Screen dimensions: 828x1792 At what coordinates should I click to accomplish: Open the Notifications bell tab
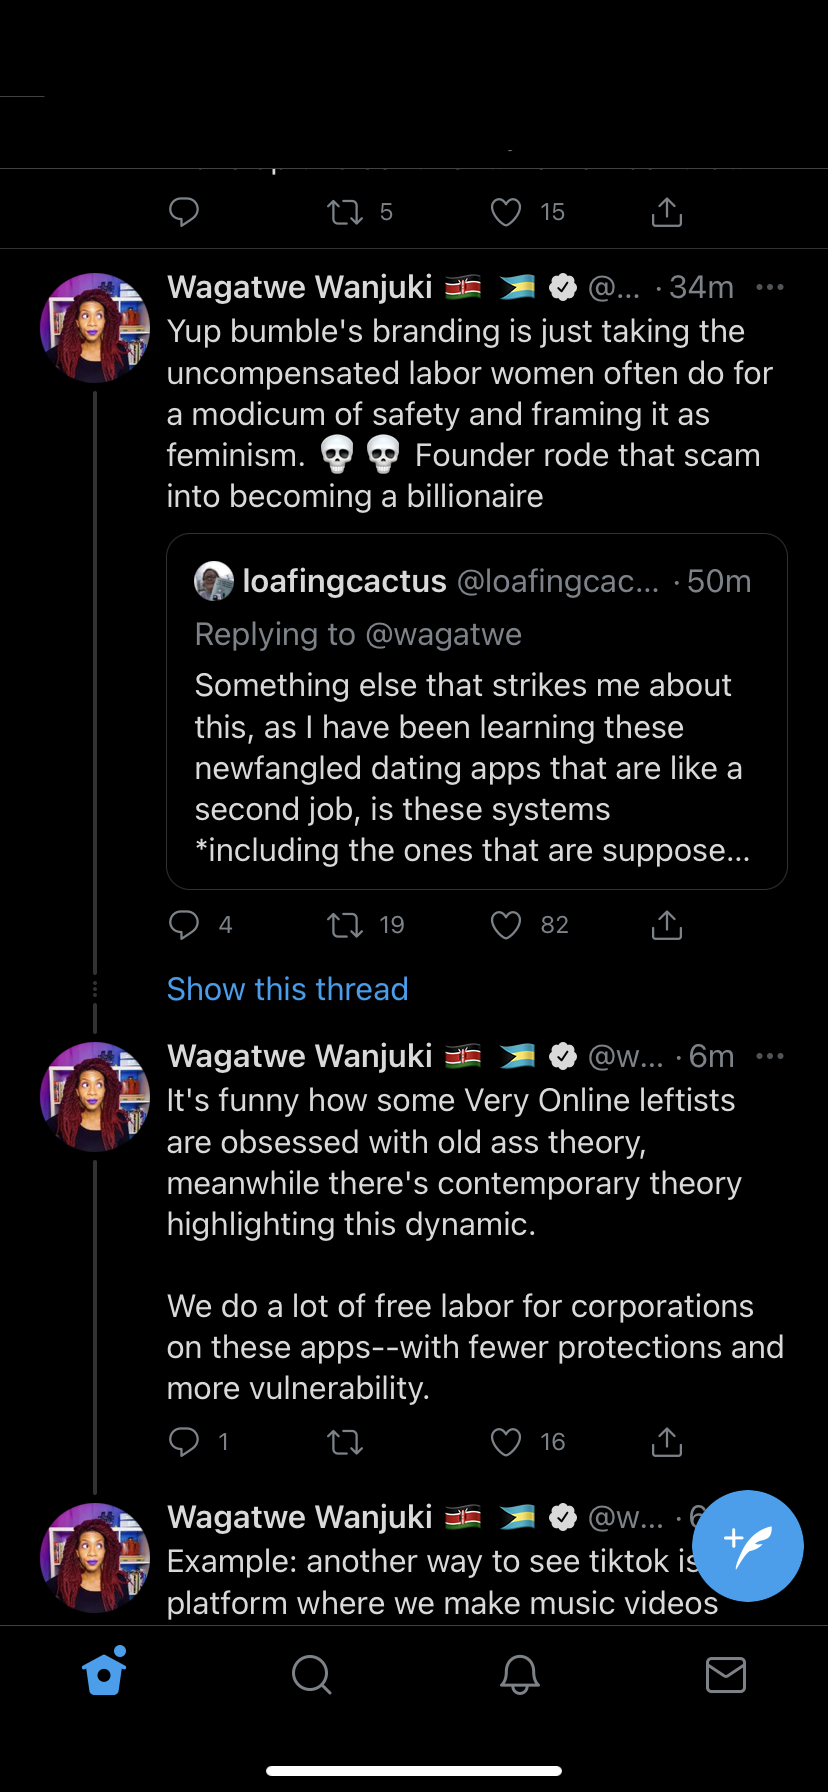pos(519,1673)
